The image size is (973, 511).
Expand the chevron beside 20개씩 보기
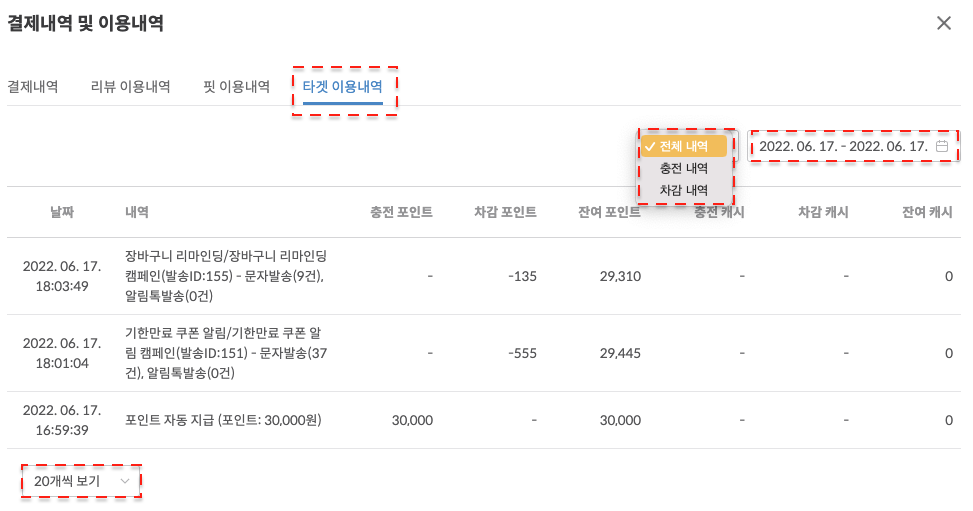tap(125, 481)
